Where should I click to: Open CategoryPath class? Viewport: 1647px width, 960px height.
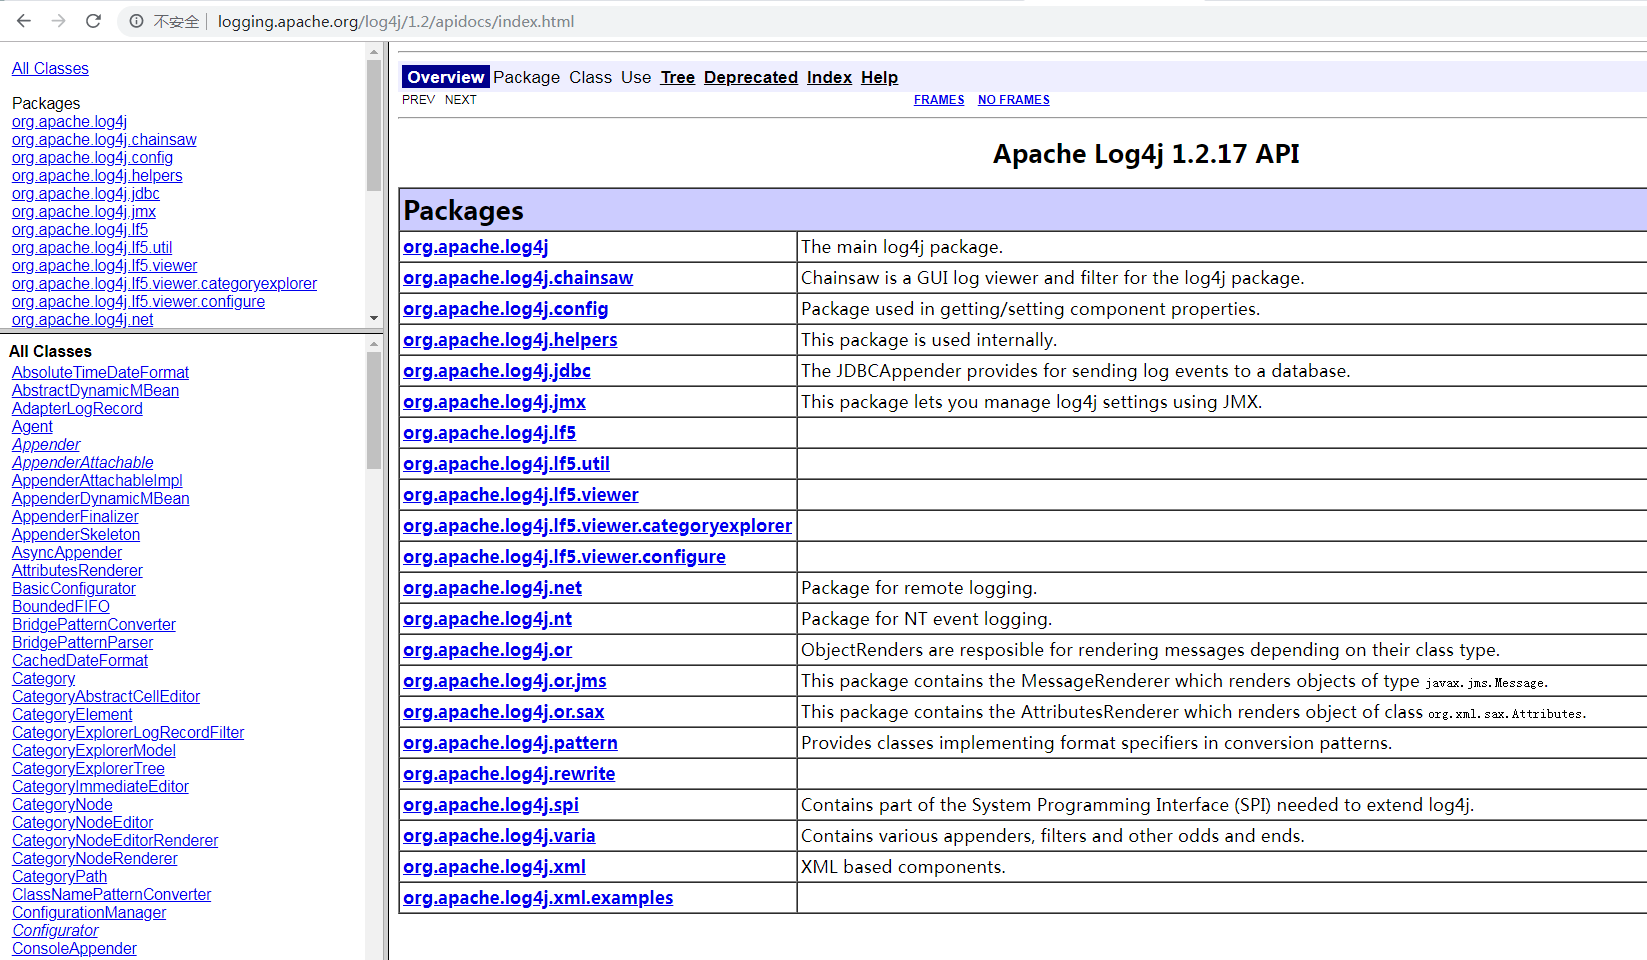[x=59, y=877]
